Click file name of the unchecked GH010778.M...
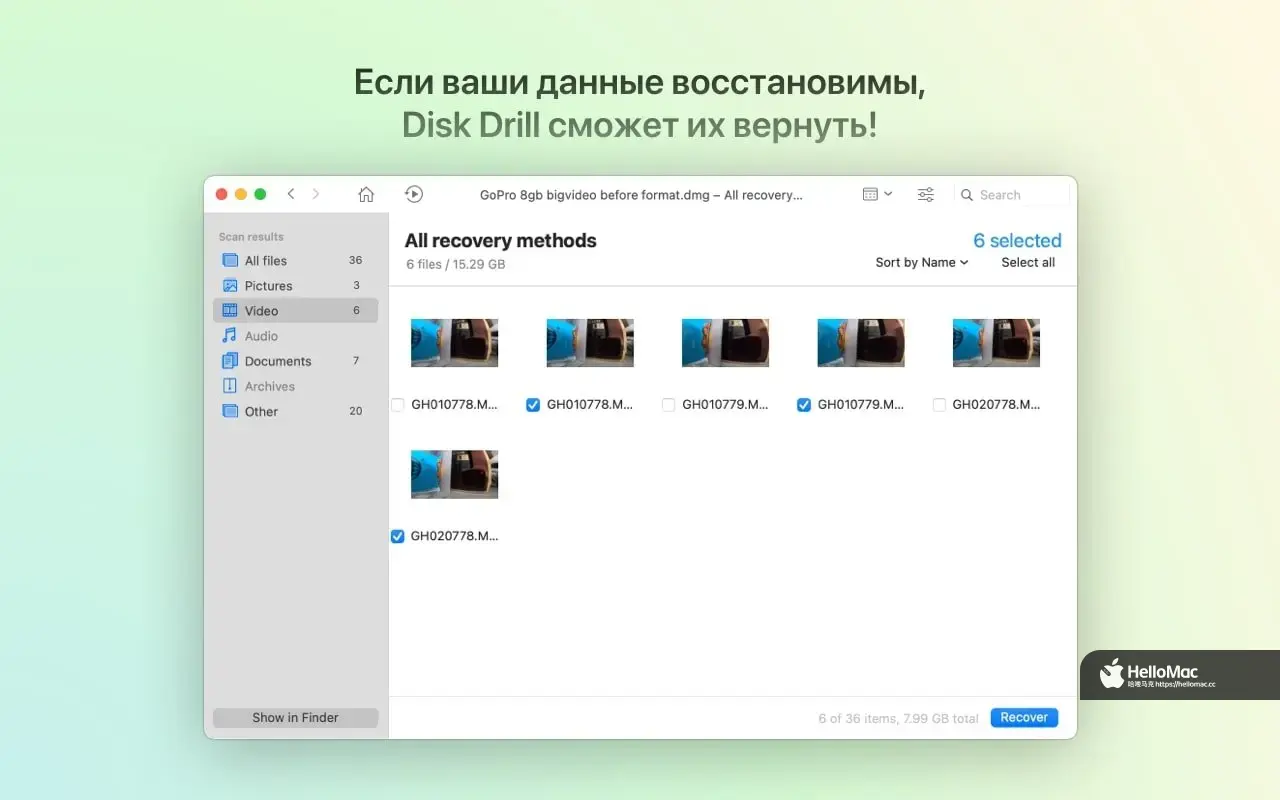 454,405
